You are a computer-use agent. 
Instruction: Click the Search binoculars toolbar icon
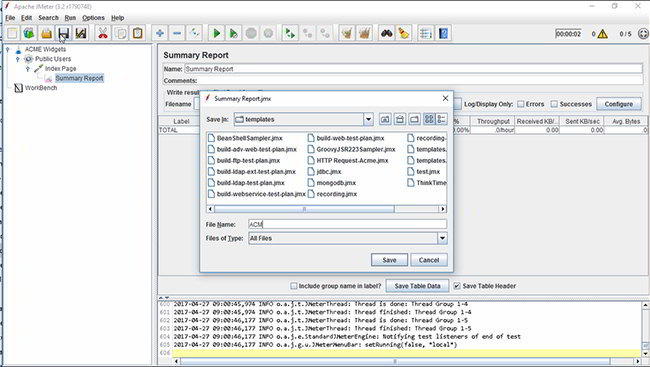[387, 33]
